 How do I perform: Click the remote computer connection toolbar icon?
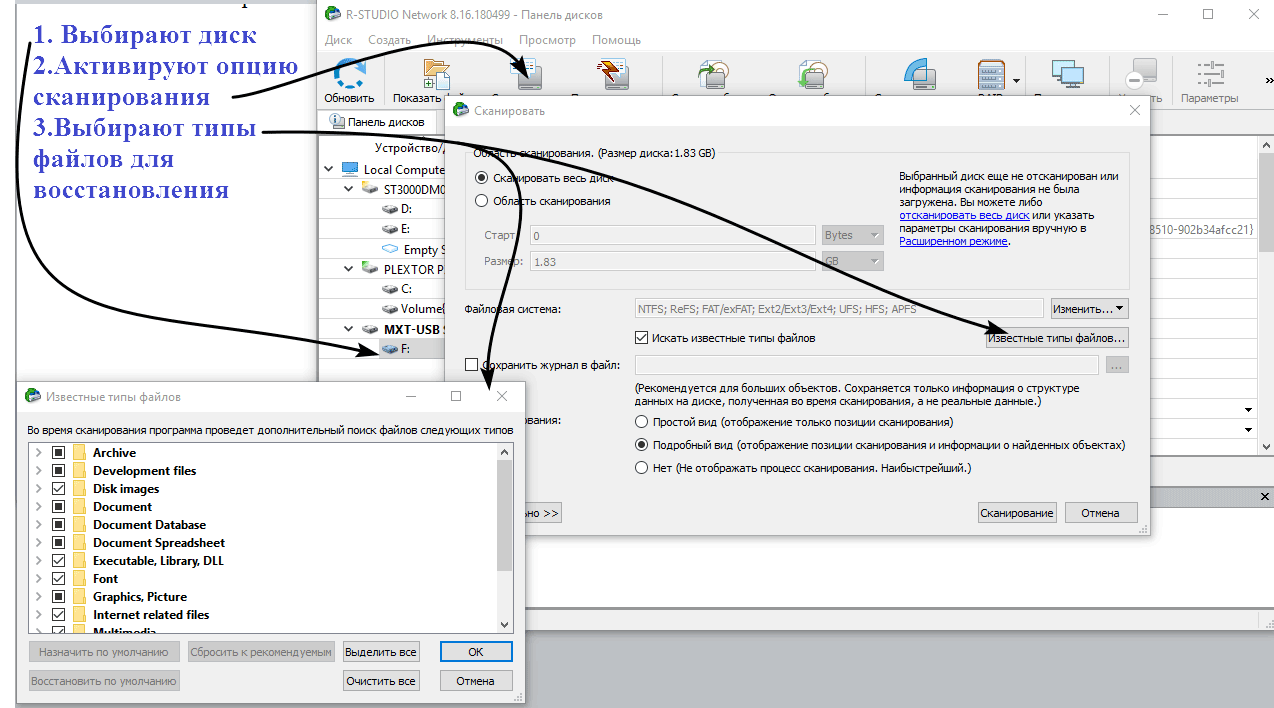[x=1068, y=74]
